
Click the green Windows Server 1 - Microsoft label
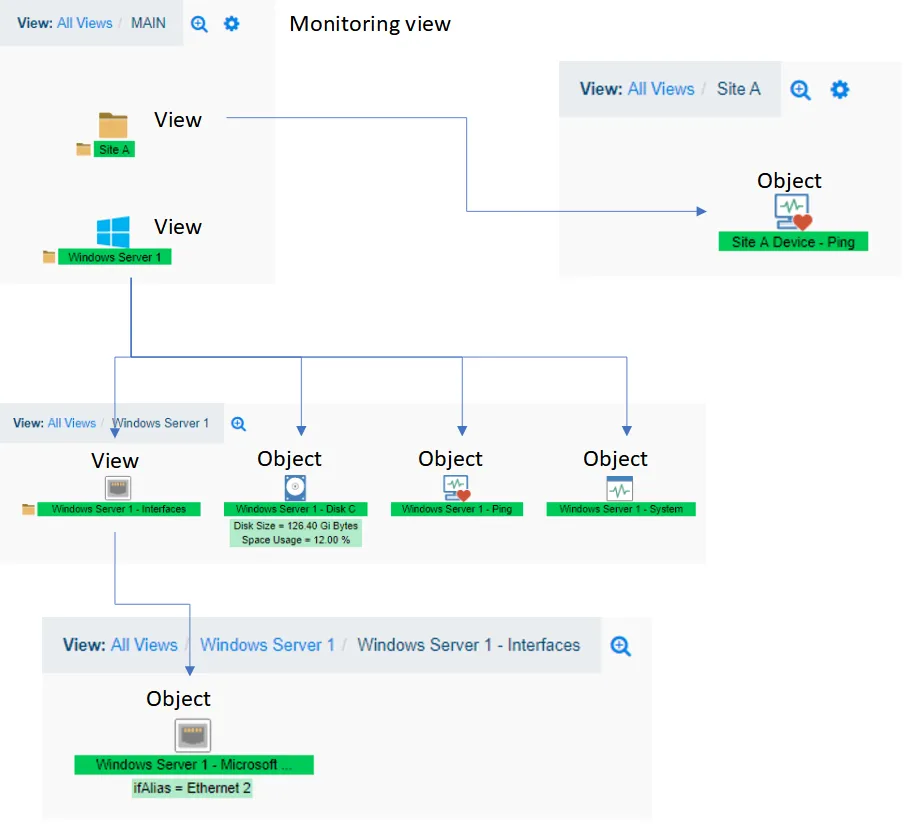coord(194,765)
